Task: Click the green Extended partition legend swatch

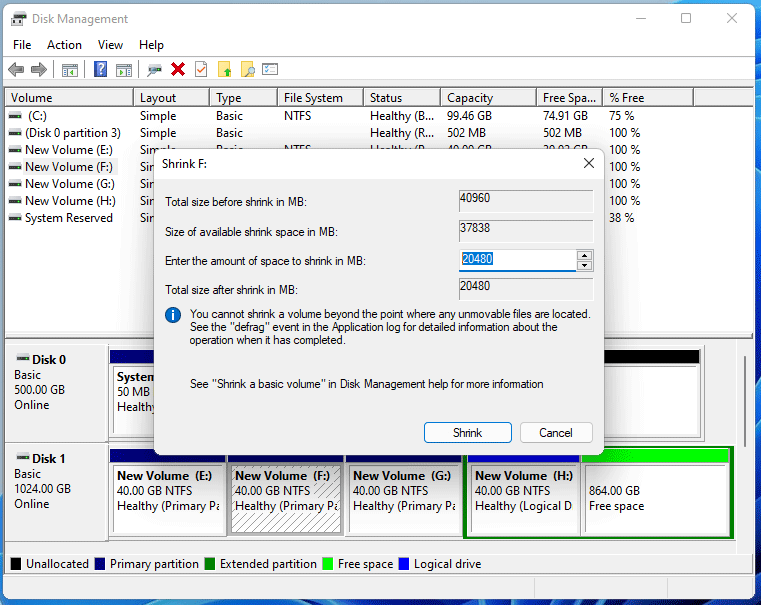Action: click(210, 564)
